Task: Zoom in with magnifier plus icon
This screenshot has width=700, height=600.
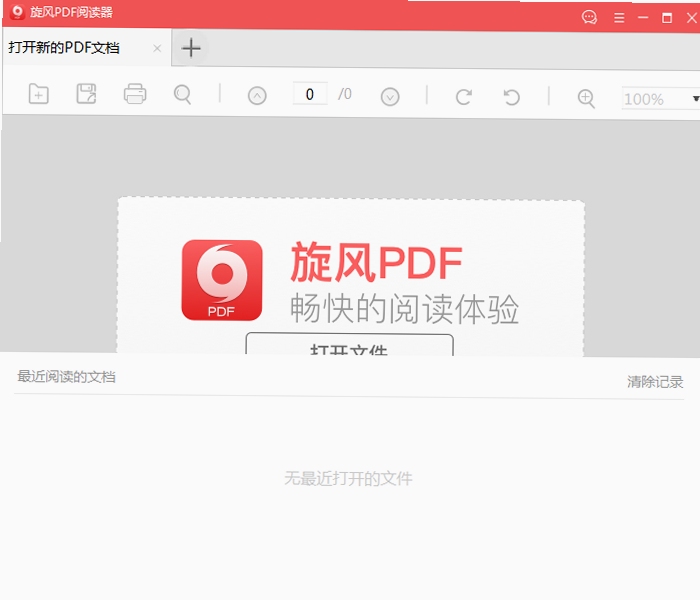Action: (x=586, y=98)
